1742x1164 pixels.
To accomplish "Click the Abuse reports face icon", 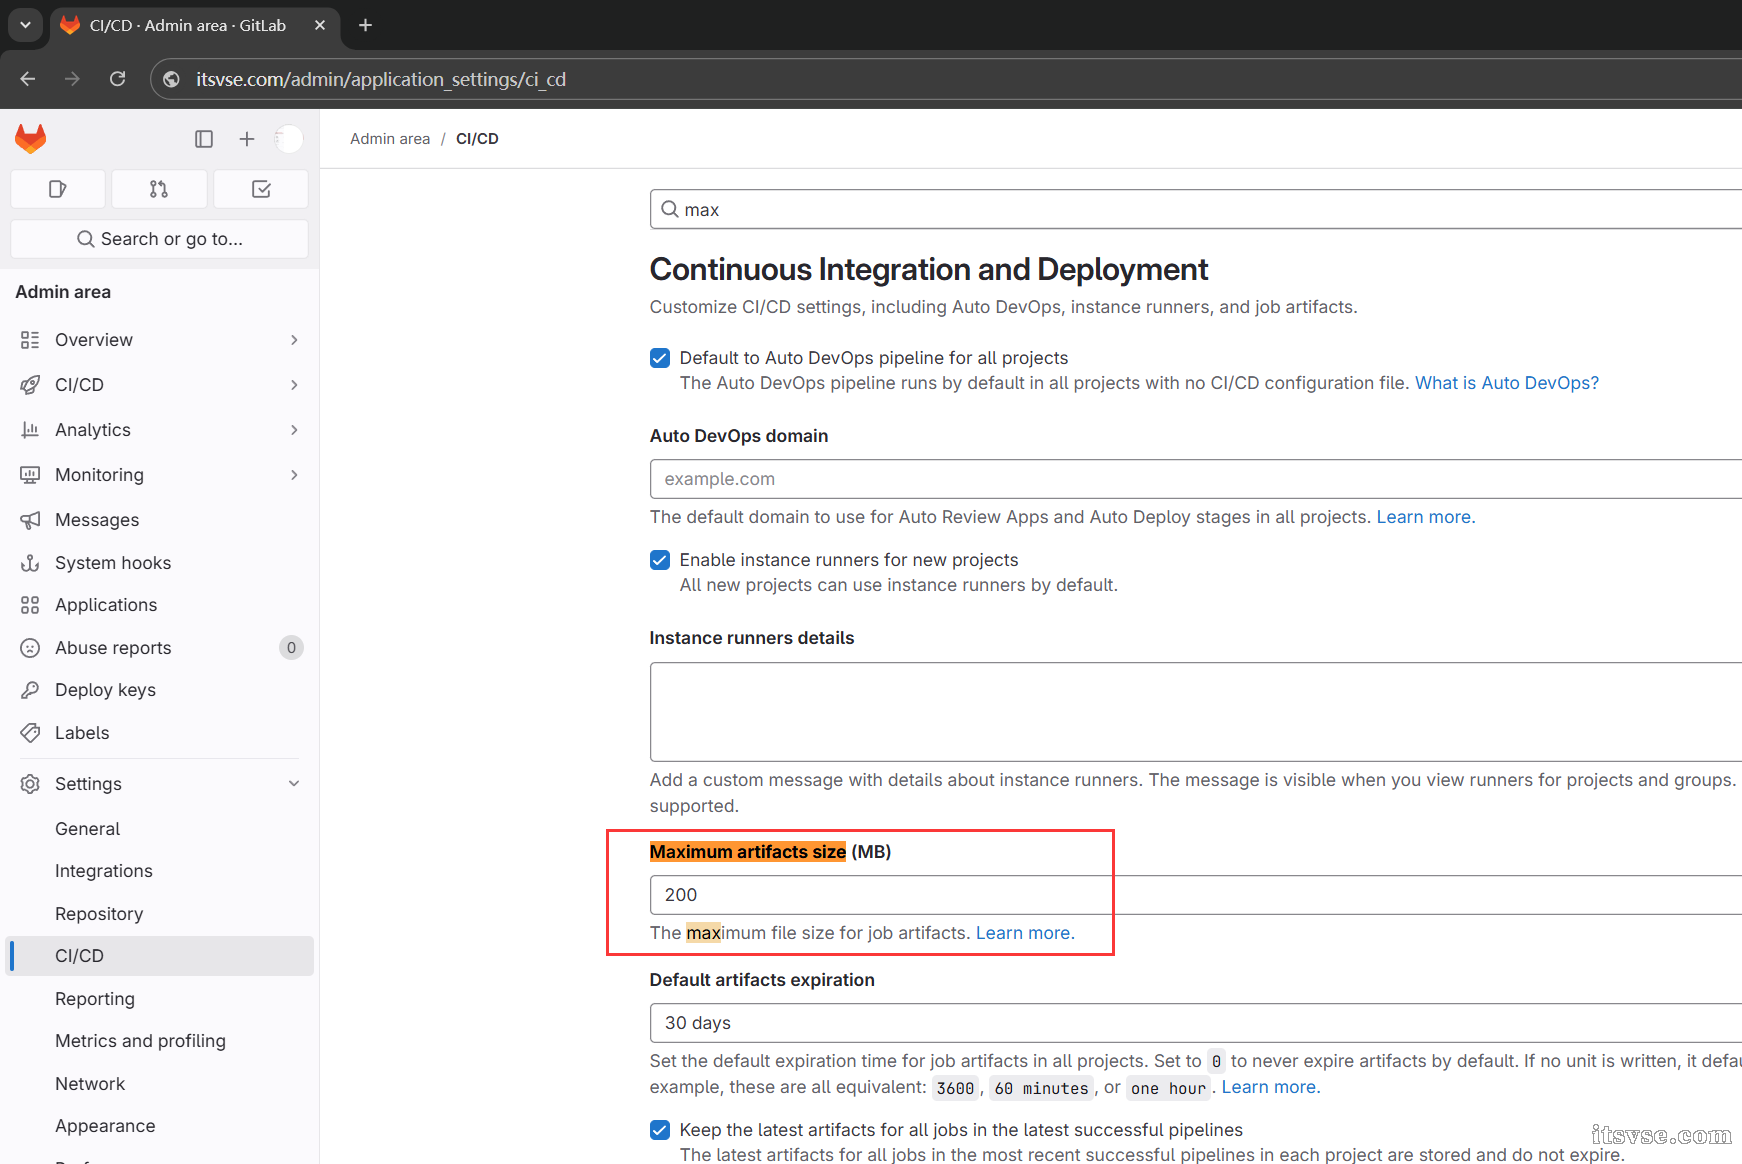I will [x=30, y=648].
